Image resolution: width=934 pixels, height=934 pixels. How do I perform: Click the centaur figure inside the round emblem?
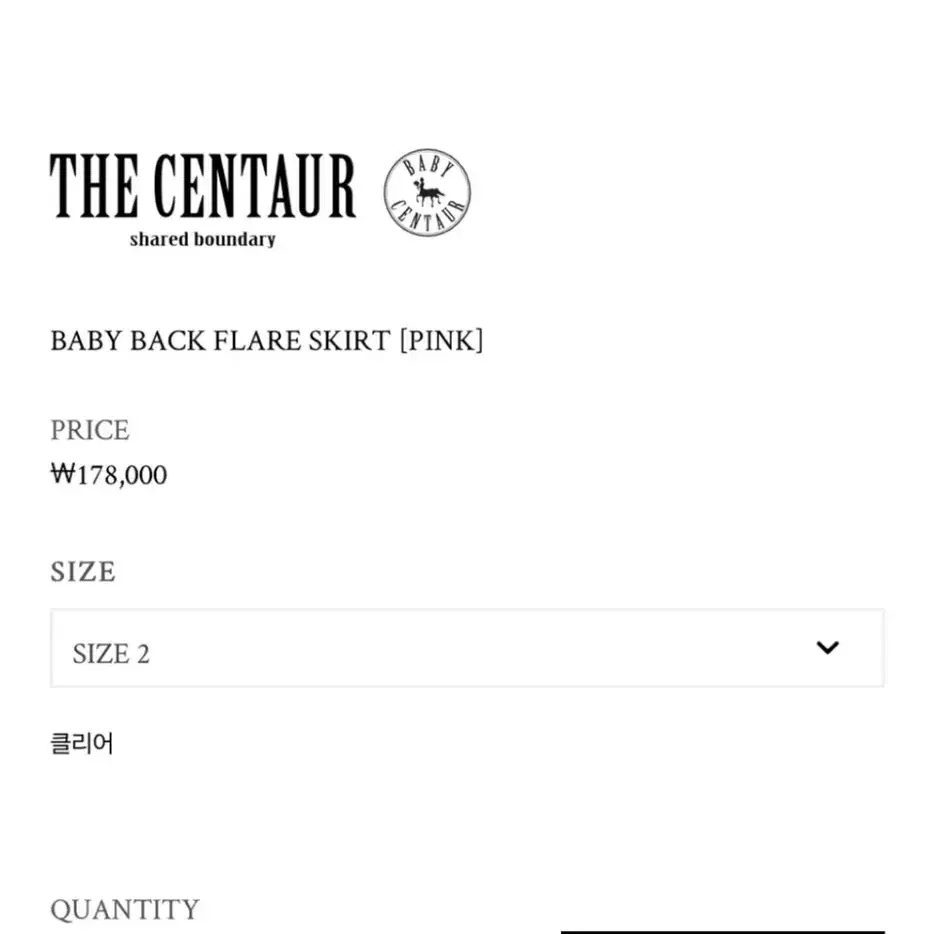click(428, 191)
